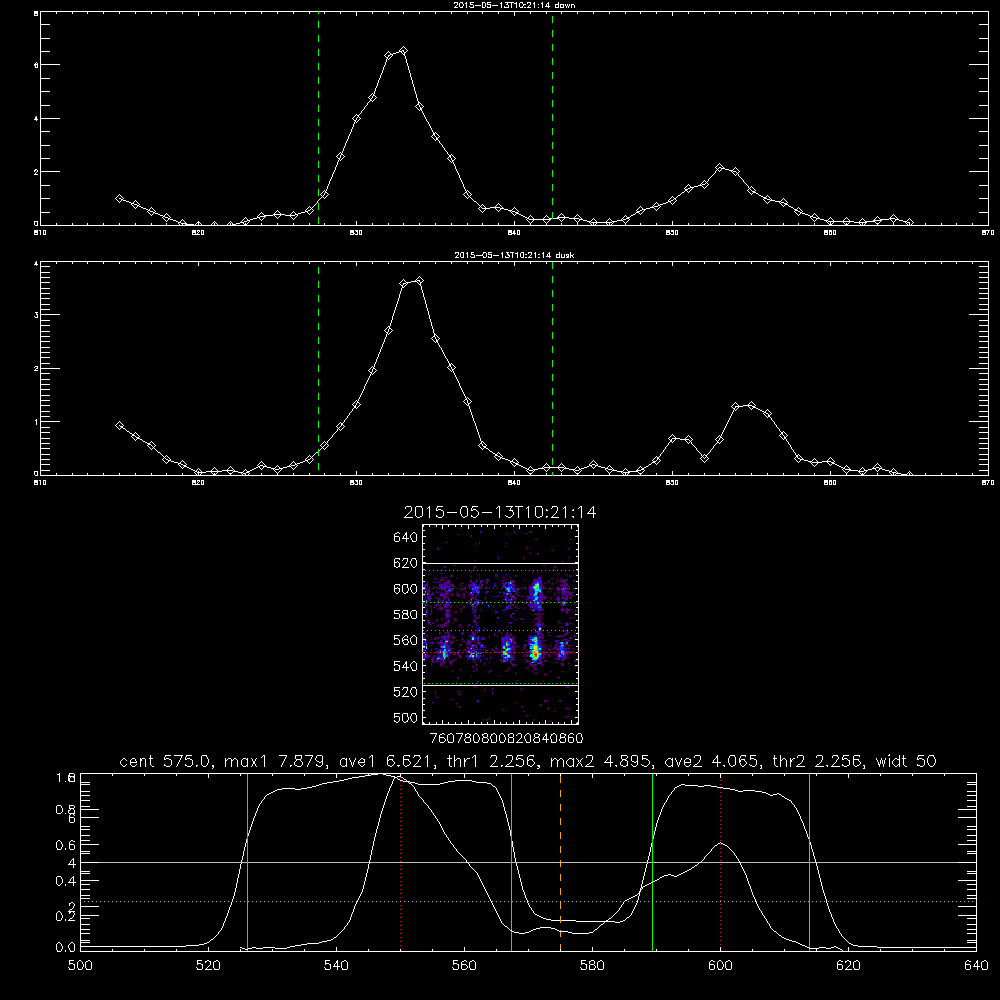Screen dimensions: 1000x1000
Task: Click the crowded x-axis labels under the spectral image
Action: pos(506,739)
